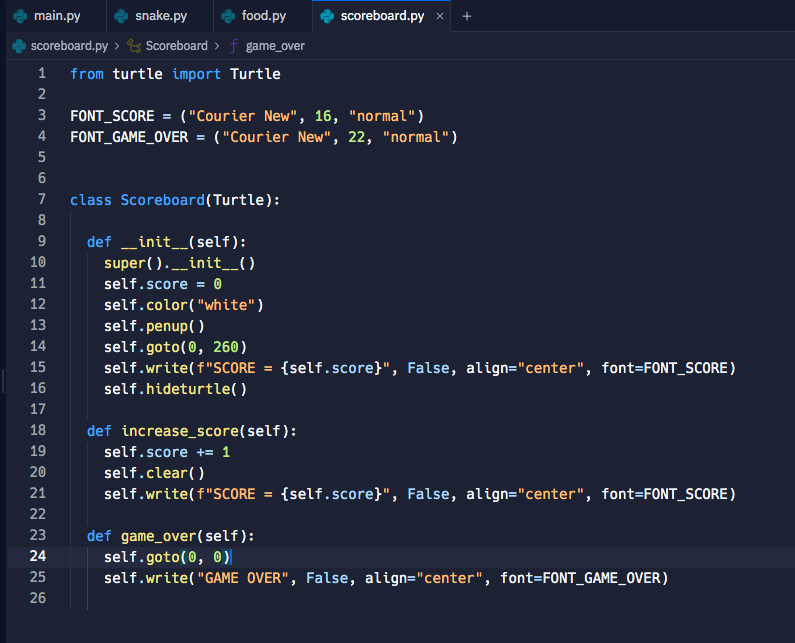Click font=FONT_SCORE on line 15

pyautogui.click(x=664, y=368)
